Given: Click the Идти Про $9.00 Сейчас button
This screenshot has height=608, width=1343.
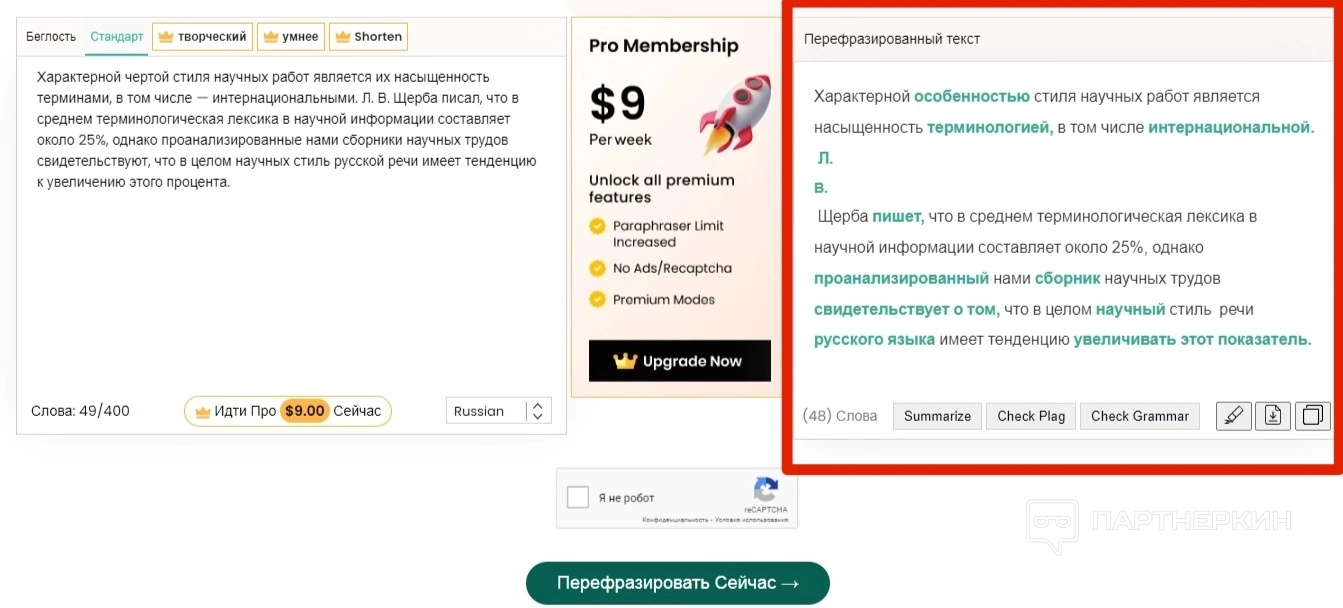Looking at the screenshot, I should coord(288,411).
